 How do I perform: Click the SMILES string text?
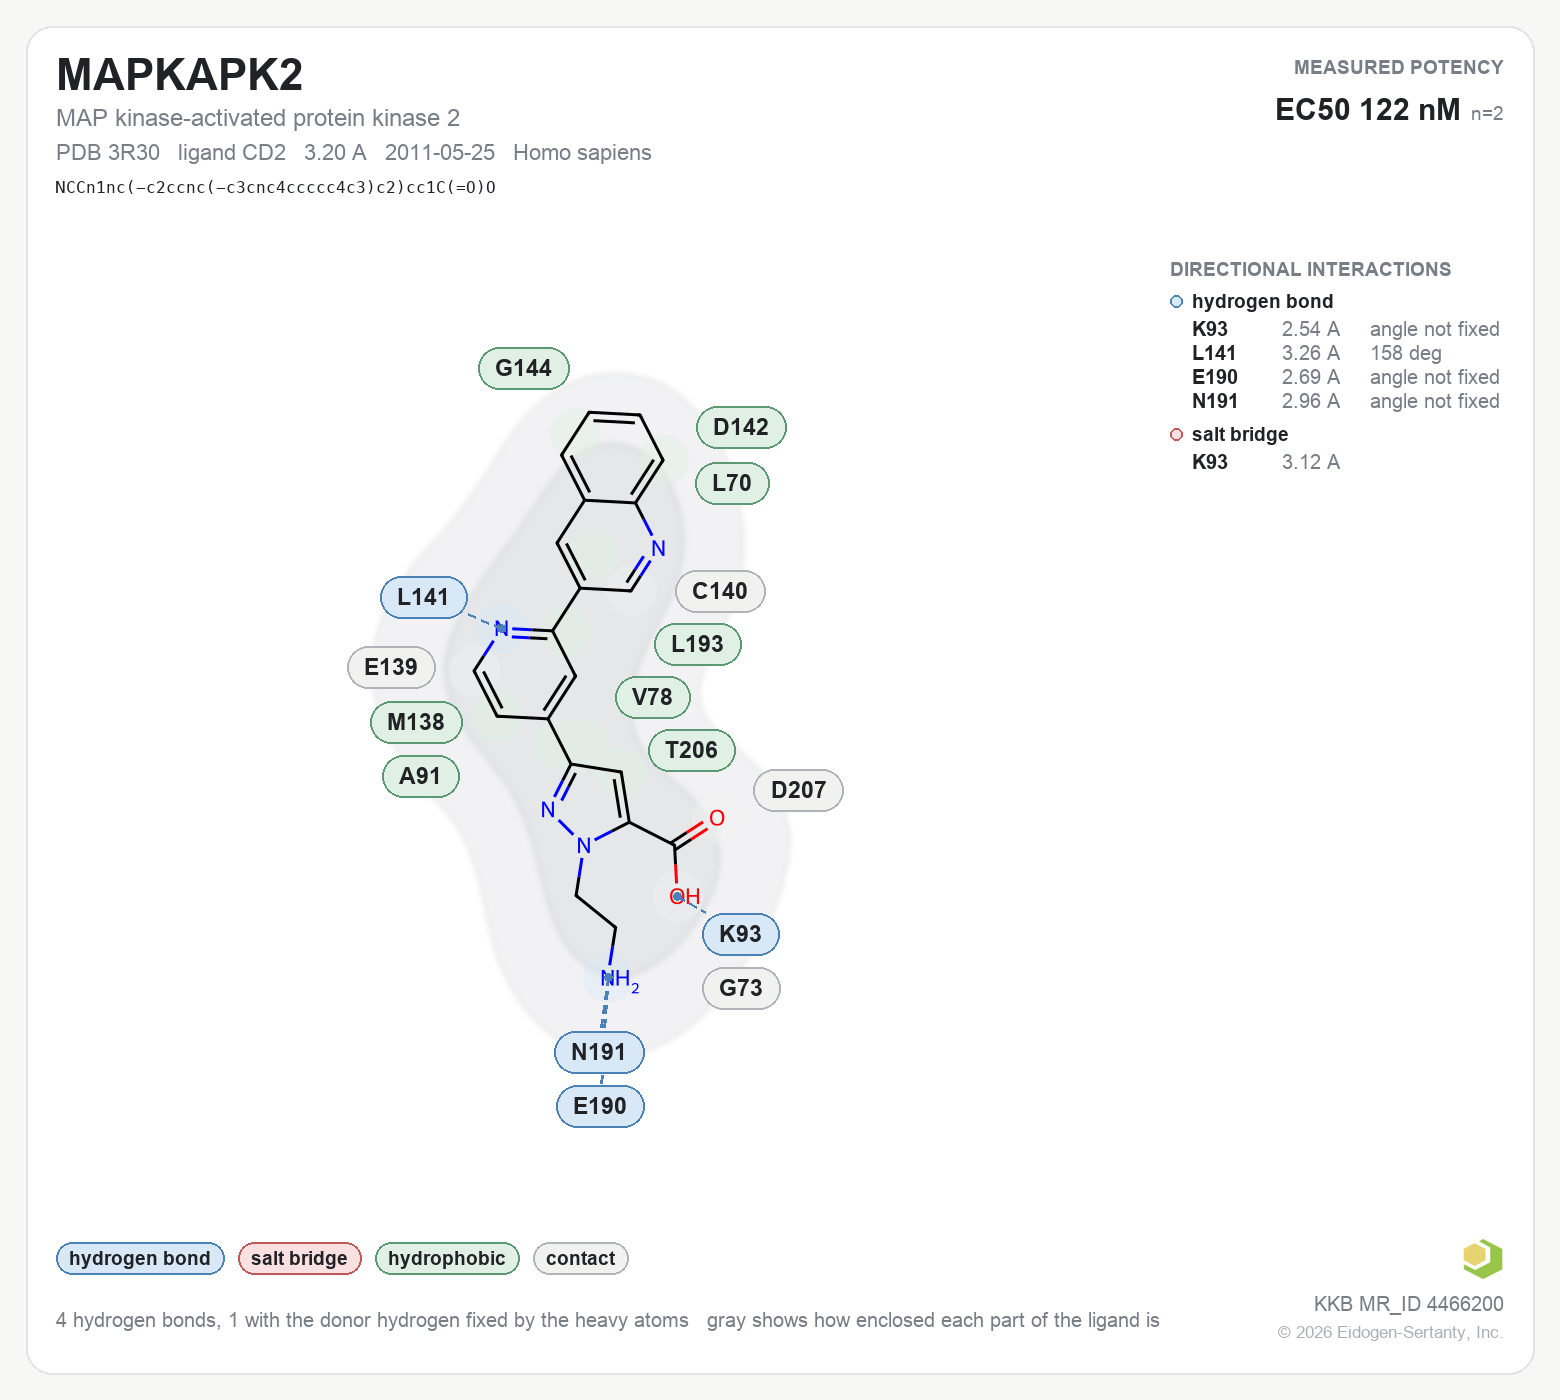[276, 187]
